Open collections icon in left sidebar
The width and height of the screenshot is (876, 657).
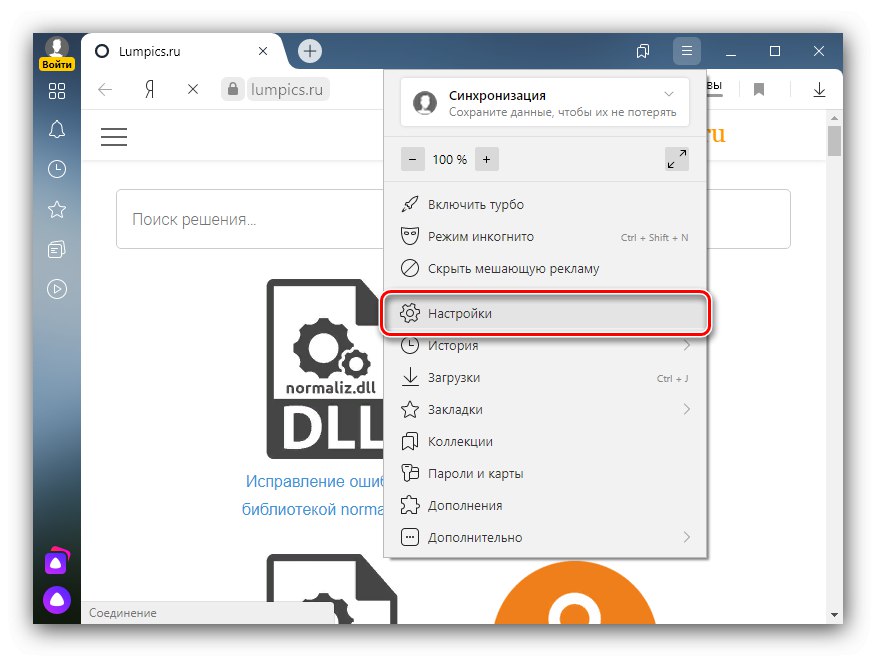click(56, 249)
